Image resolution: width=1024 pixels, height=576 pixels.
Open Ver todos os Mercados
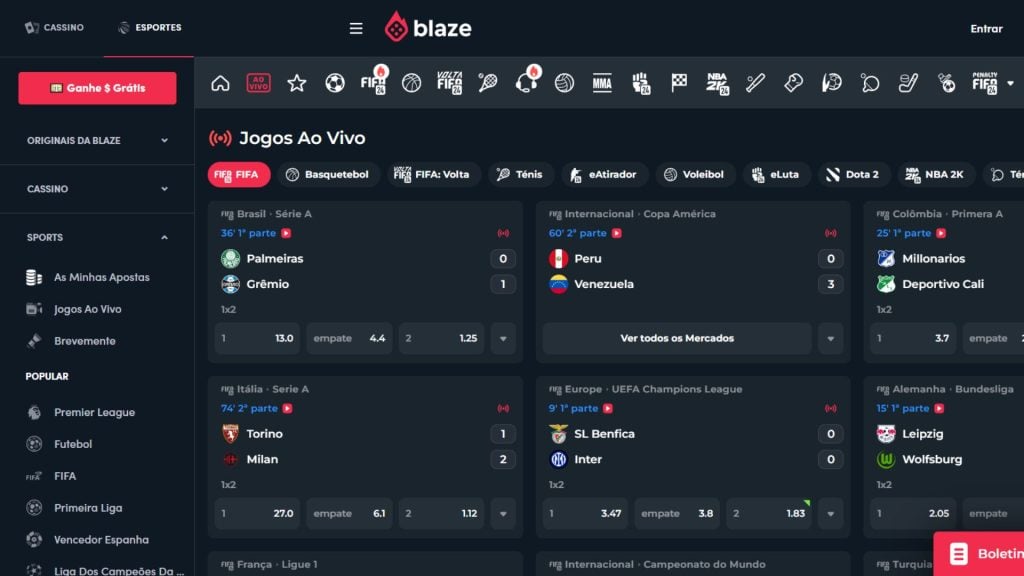677,338
